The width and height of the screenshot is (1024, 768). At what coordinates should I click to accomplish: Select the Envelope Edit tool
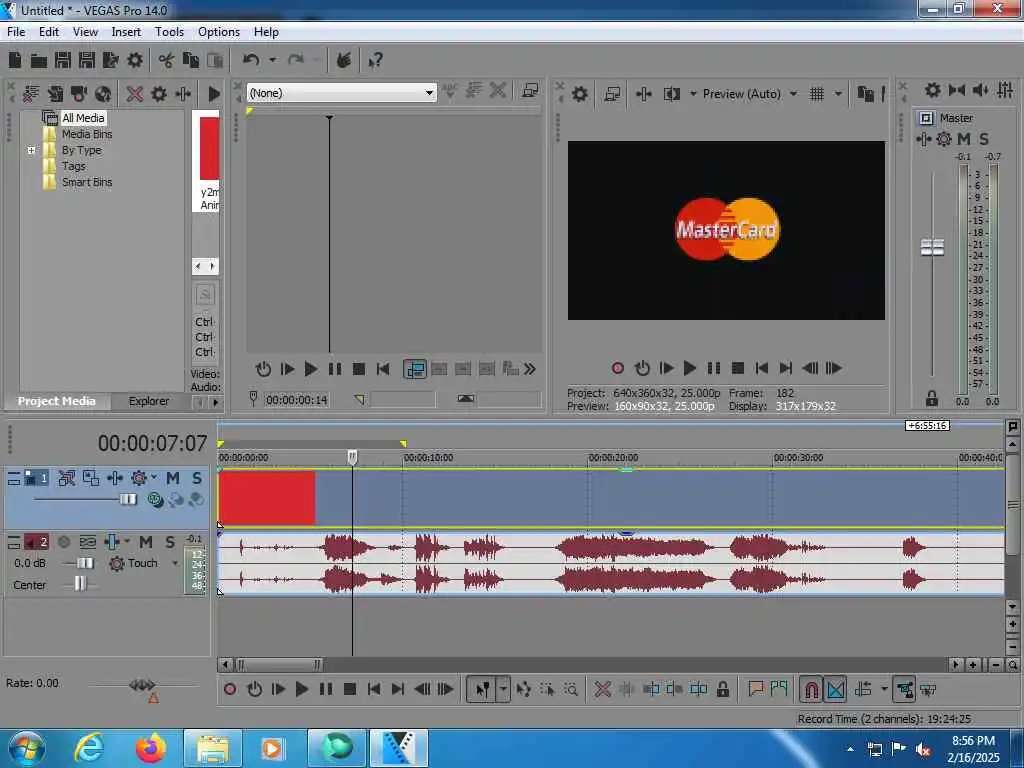523,690
